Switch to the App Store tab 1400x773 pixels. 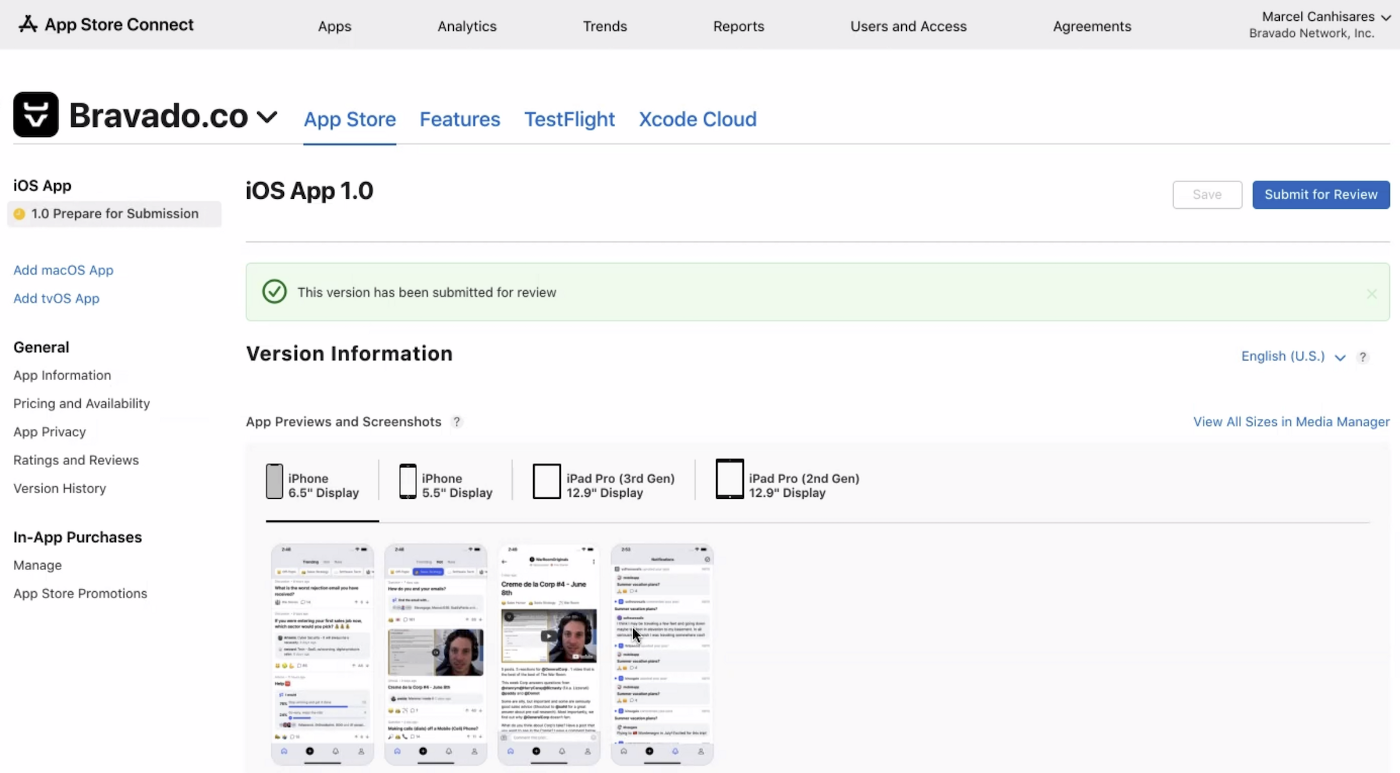click(350, 119)
